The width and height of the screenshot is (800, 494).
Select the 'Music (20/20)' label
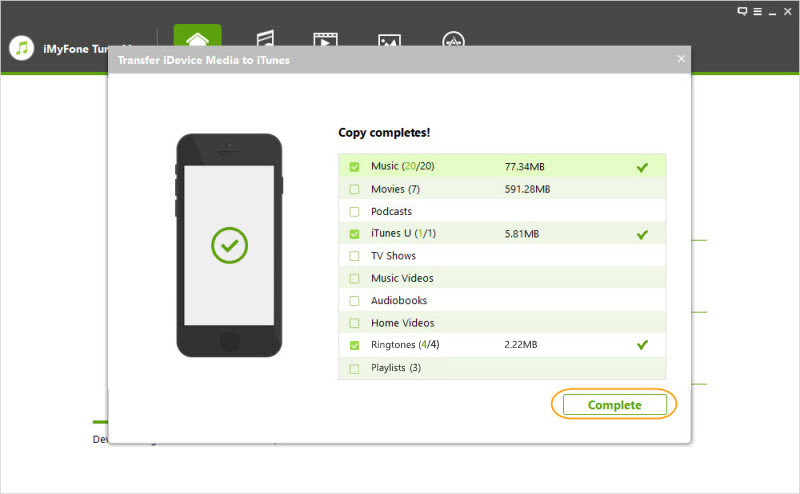[403, 166]
